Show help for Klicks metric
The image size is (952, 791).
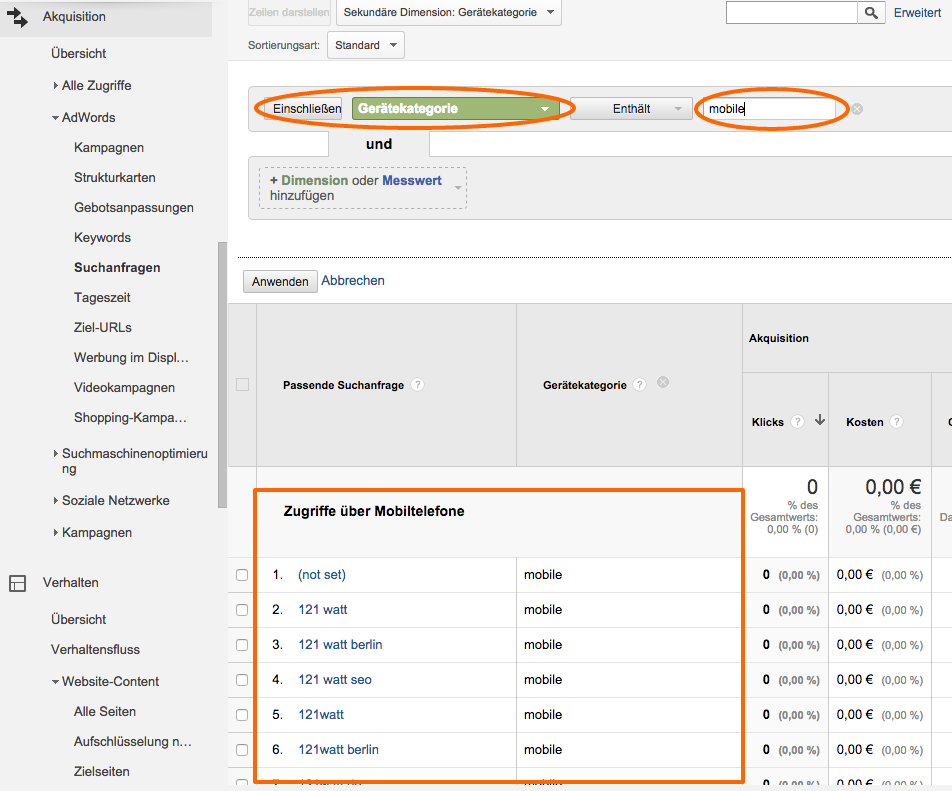(x=797, y=422)
